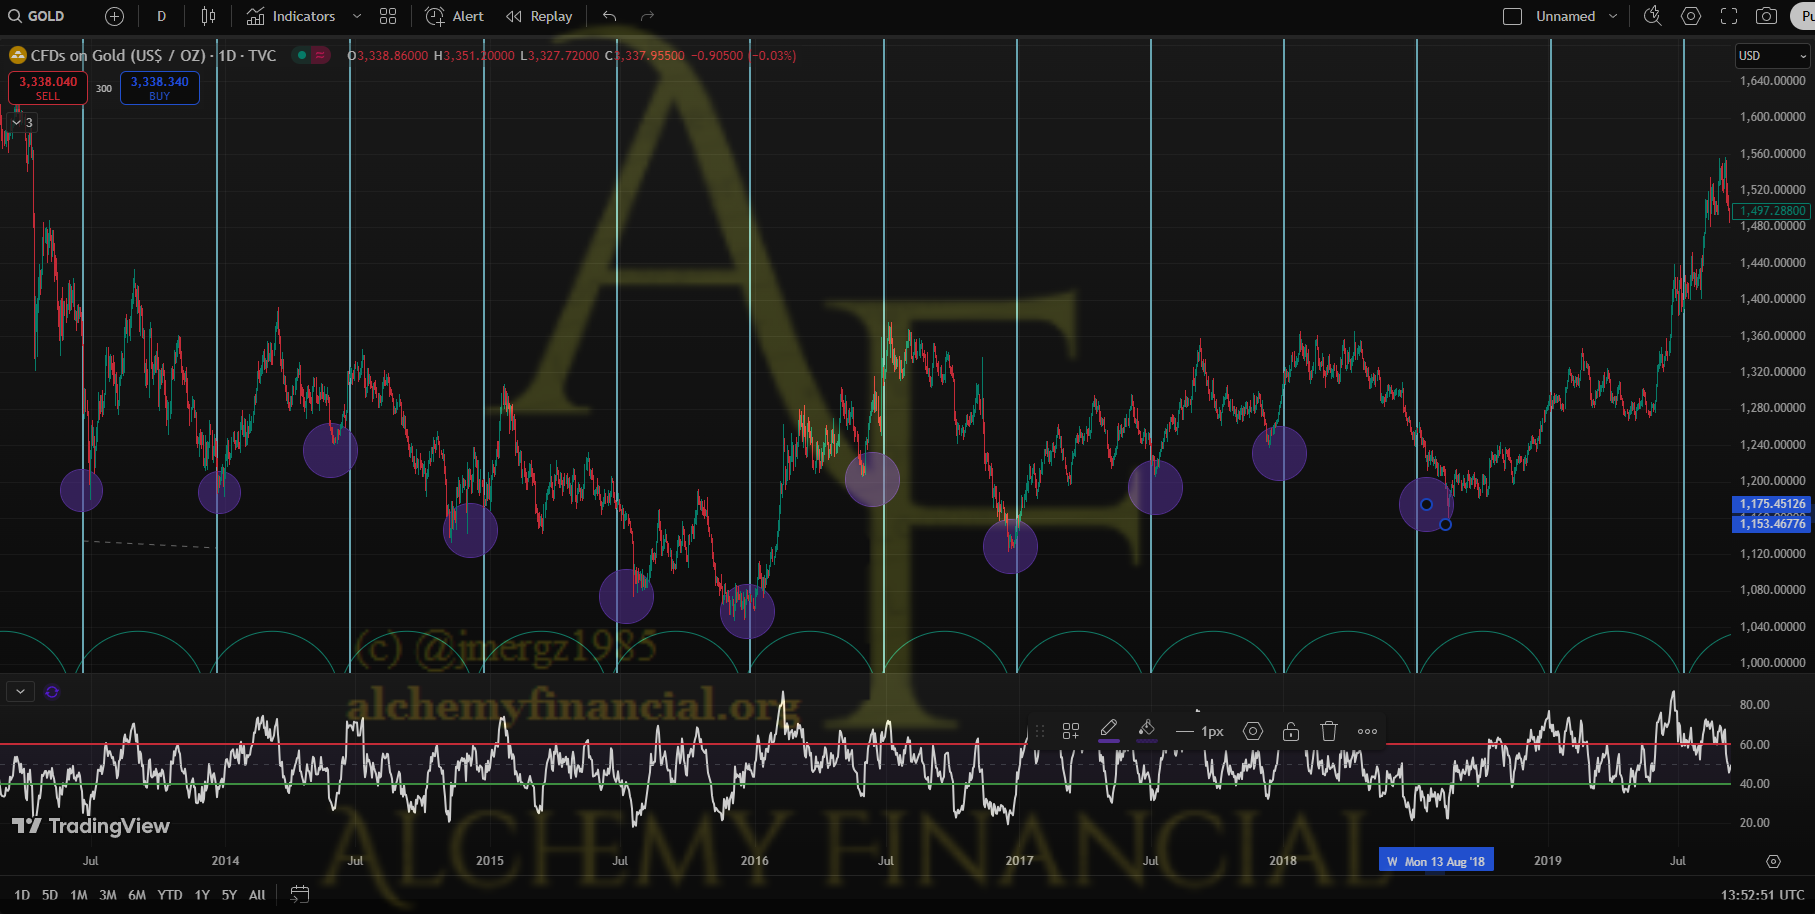Open quick search lightning icon
The width and height of the screenshot is (1815, 914).
pos(1653,16)
